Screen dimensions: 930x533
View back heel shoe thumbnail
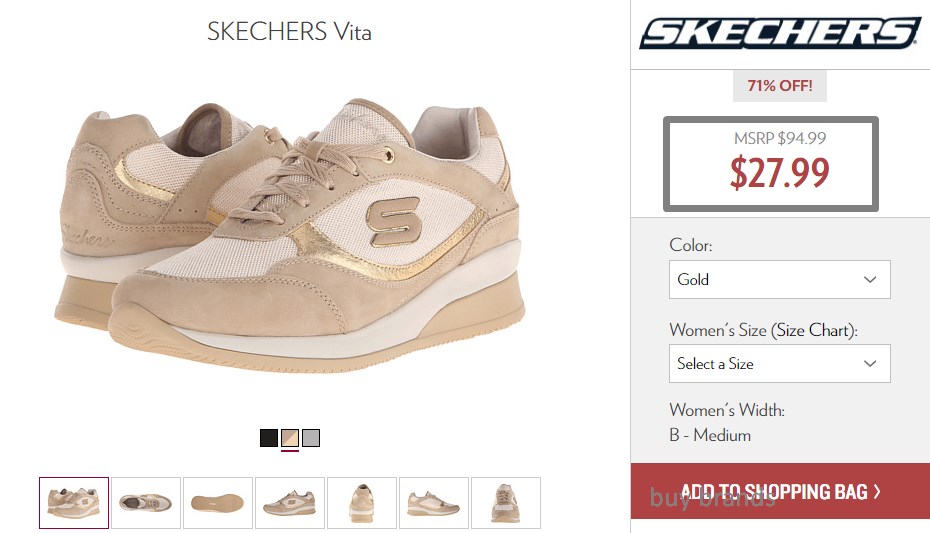[x=362, y=503]
